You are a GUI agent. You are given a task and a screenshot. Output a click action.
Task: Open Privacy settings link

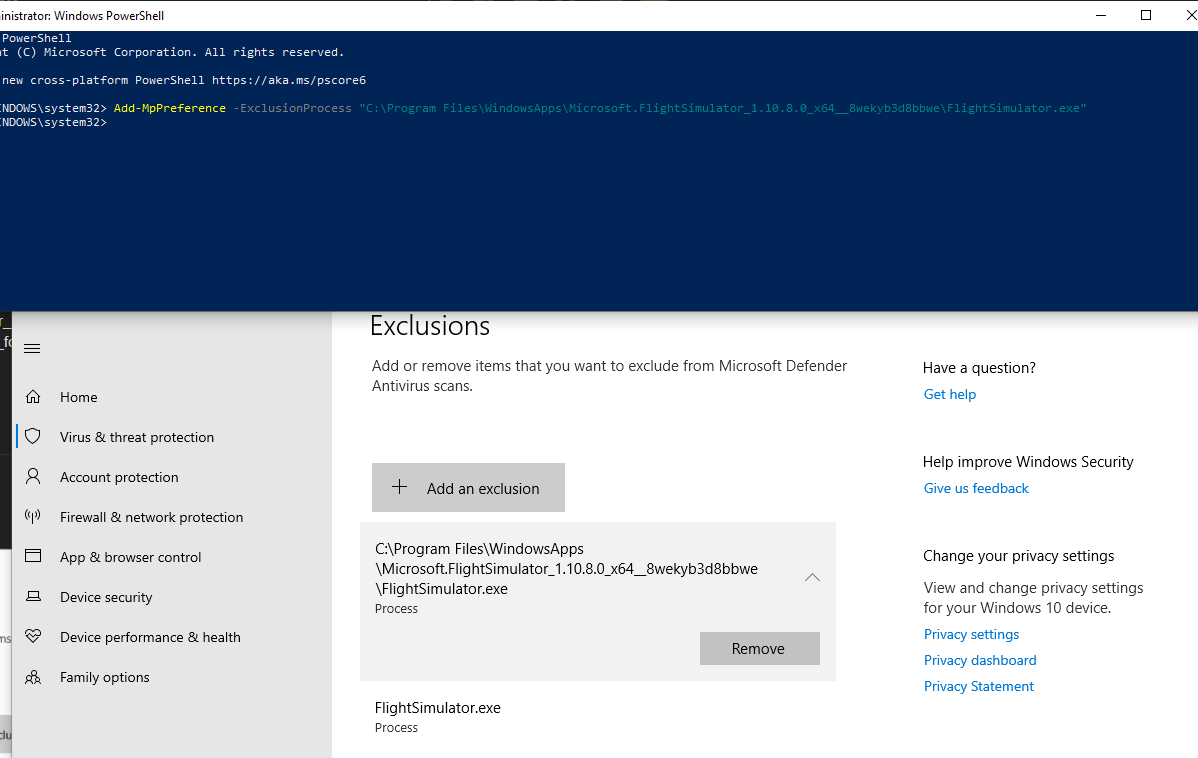click(x=971, y=634)
